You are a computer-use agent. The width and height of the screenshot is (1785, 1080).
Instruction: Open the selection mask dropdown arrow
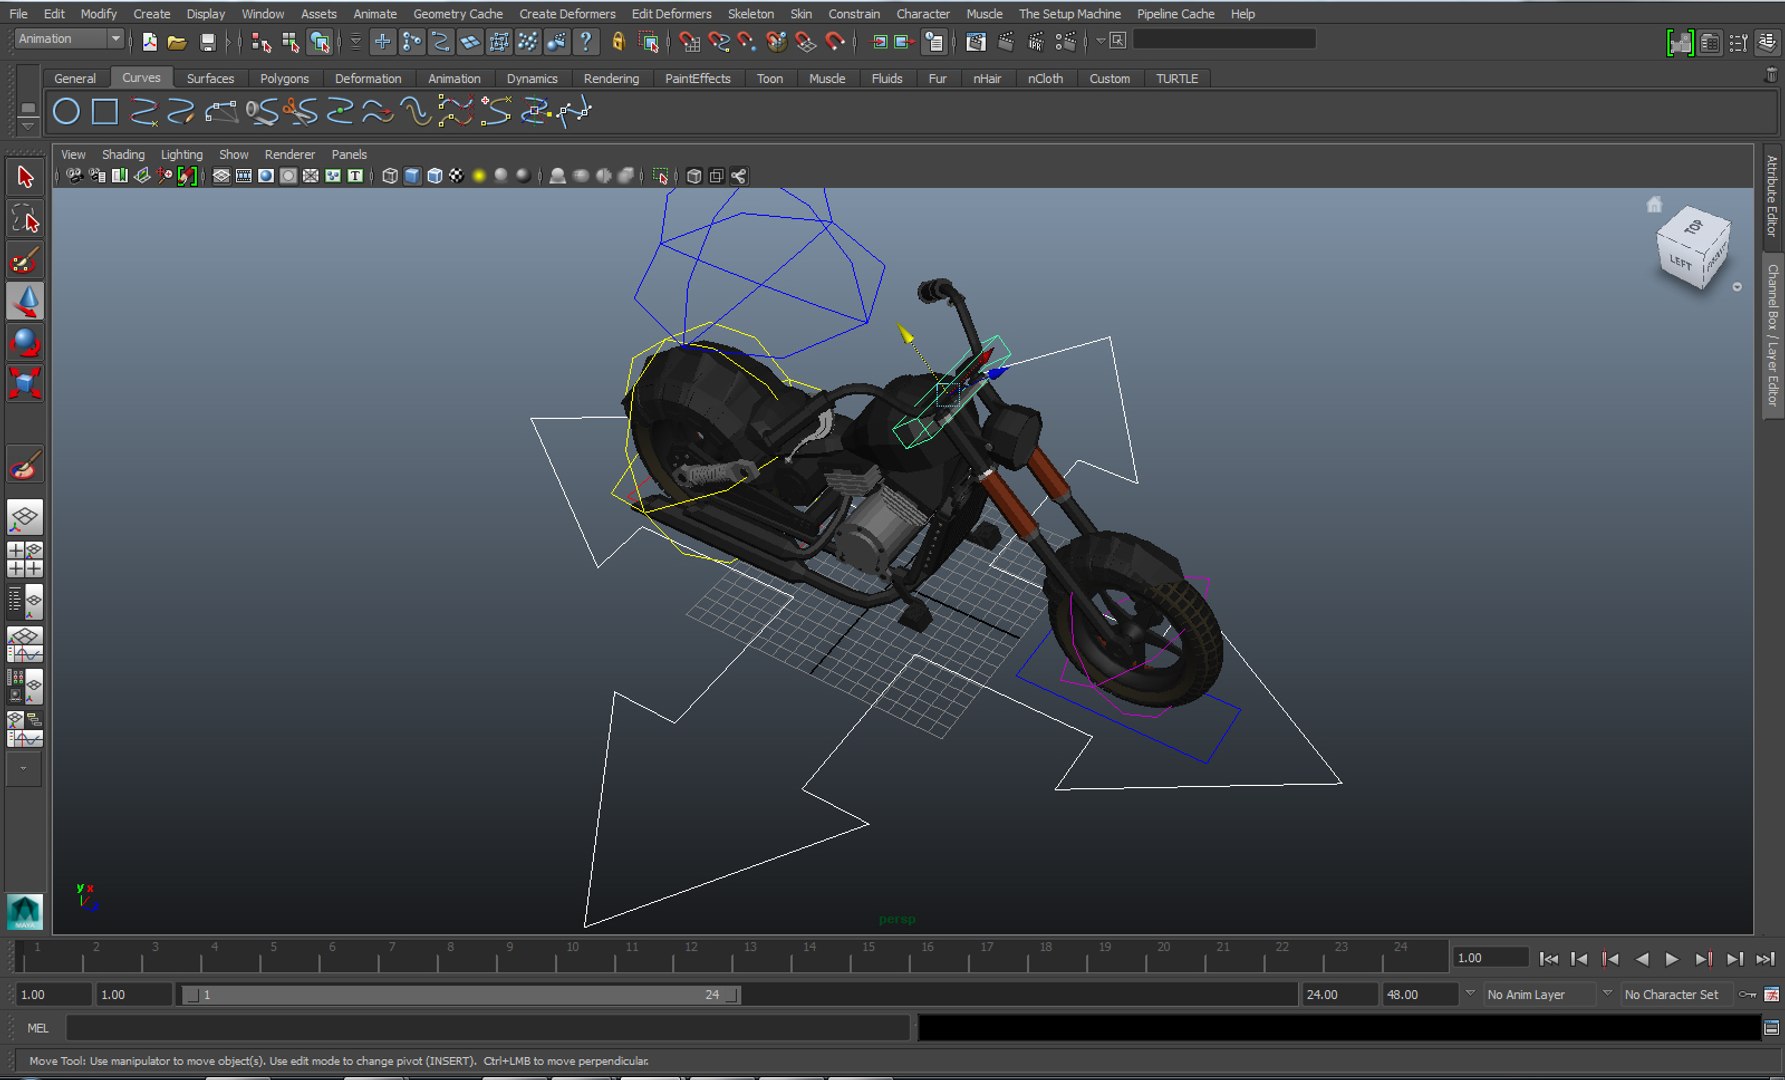click(x=355, y=41)
